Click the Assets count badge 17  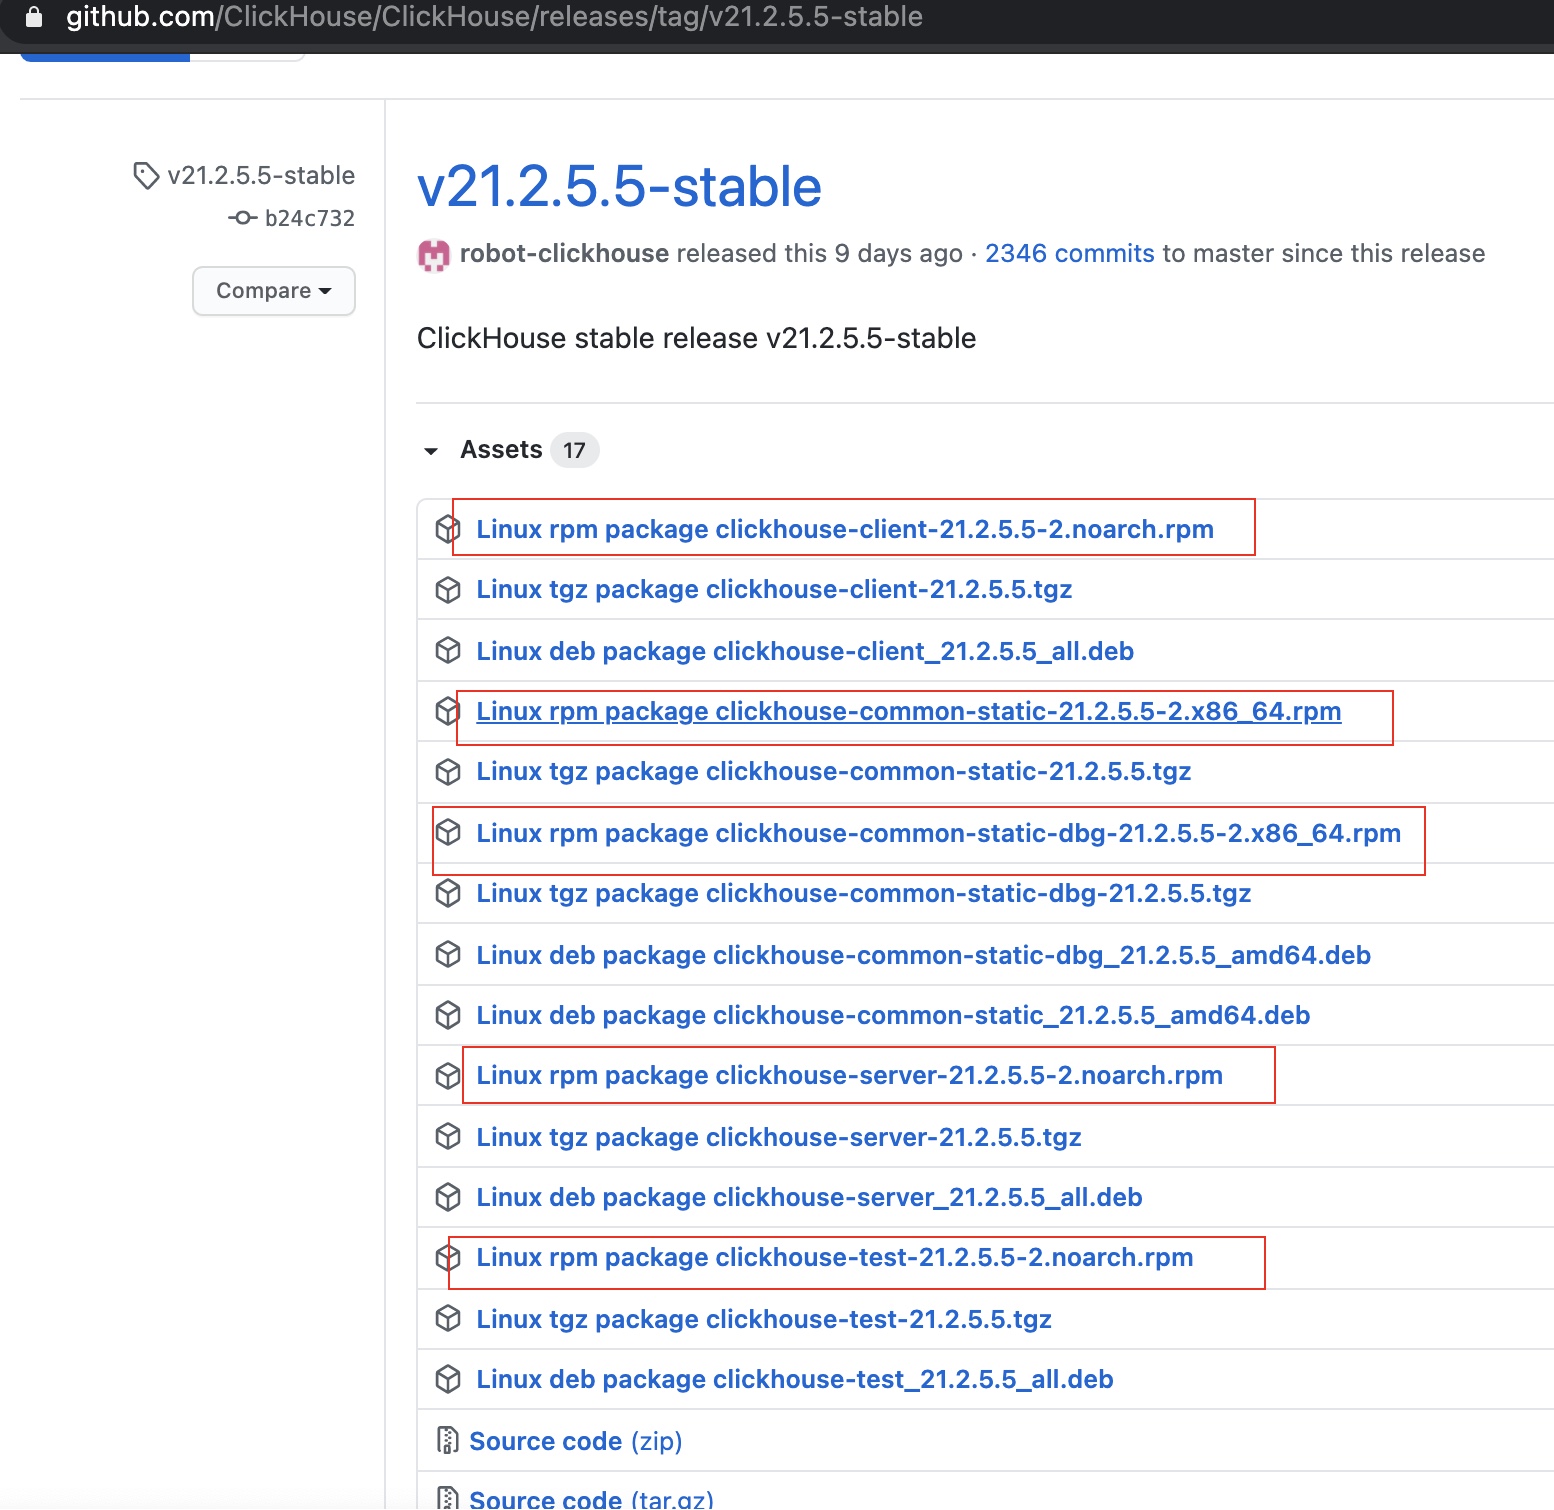pos(574,450)
